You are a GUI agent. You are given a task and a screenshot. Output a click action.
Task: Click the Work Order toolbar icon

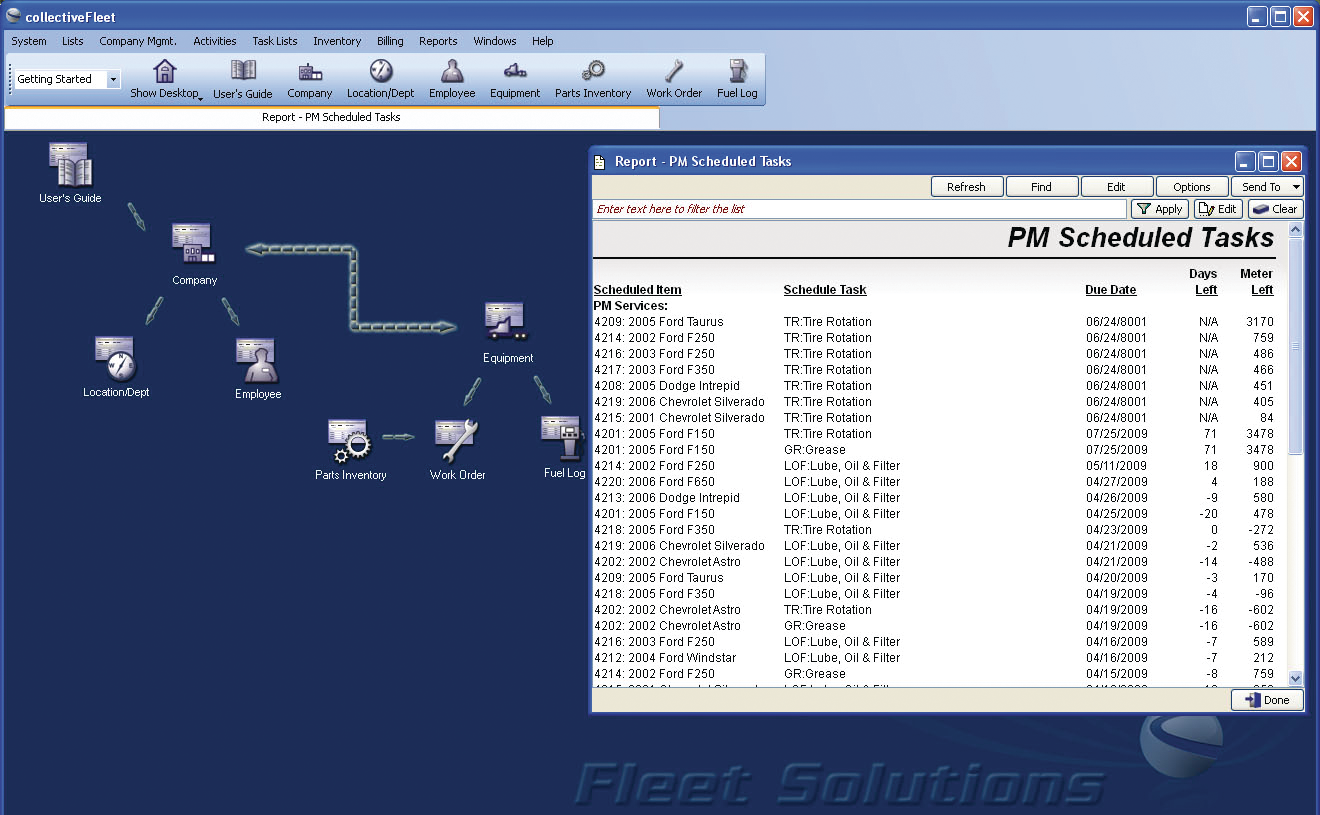tap(673, 78)
